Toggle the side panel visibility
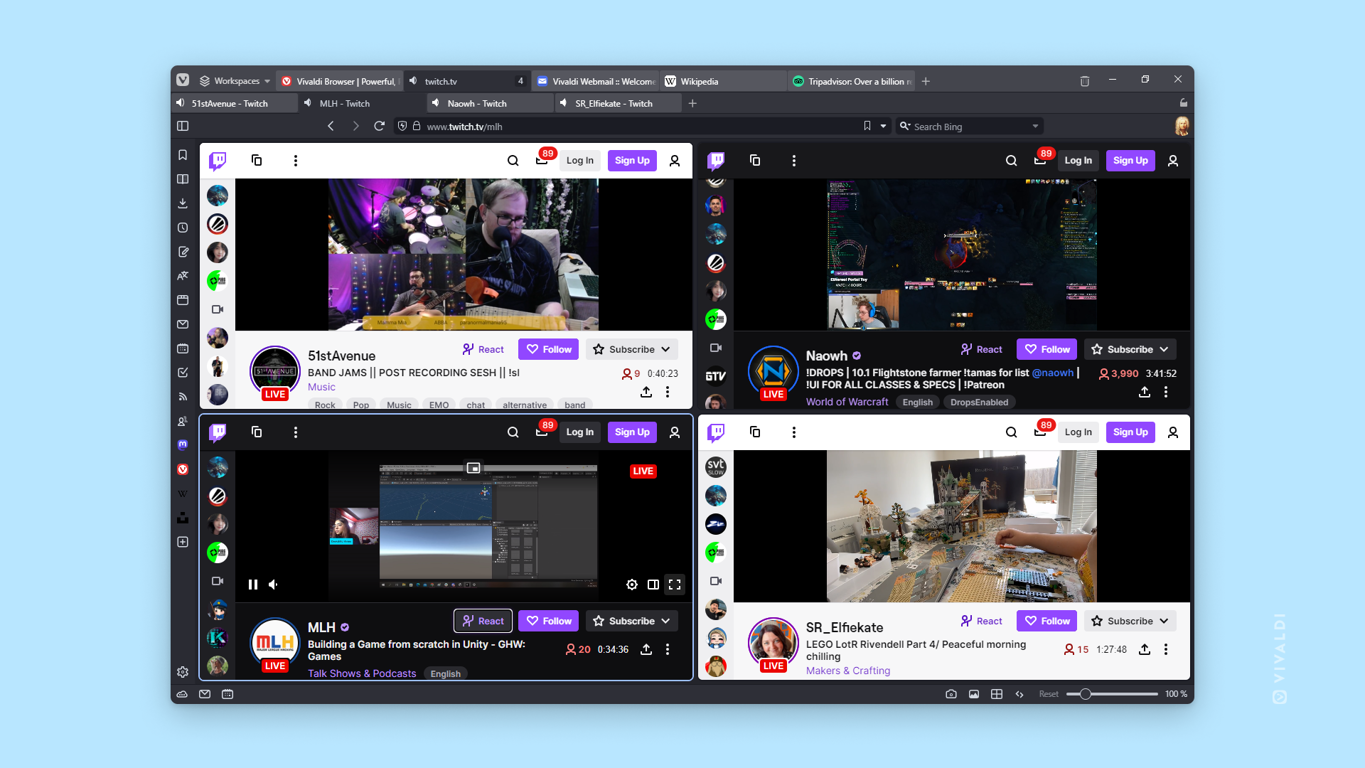Screen dimensions: 1365x768 pyautogui.click(x=183, y=126)
